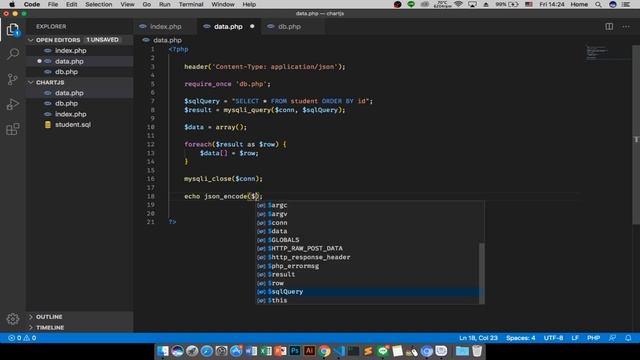The width and height of the screenshot is (640, 360).
Task: Launch Illustrator from the dock
Action: click(309, 351)
